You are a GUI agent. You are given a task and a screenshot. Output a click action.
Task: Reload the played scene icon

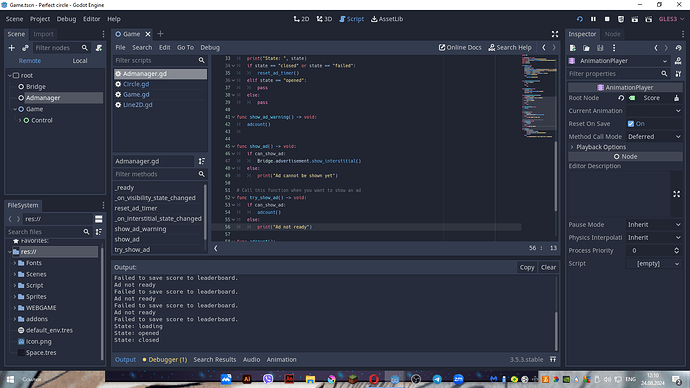pyautogui.click(x=580, y=19)
